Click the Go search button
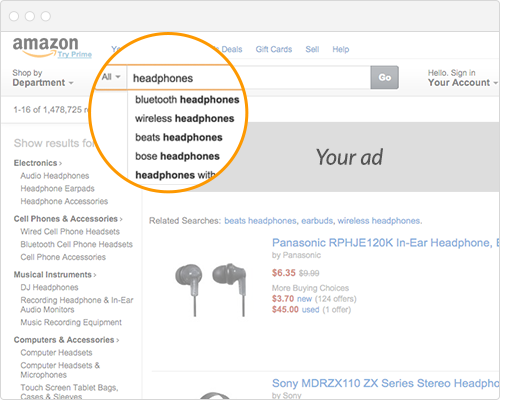The height and width of the screenshot is (400, 515). (x=384, y=77)
